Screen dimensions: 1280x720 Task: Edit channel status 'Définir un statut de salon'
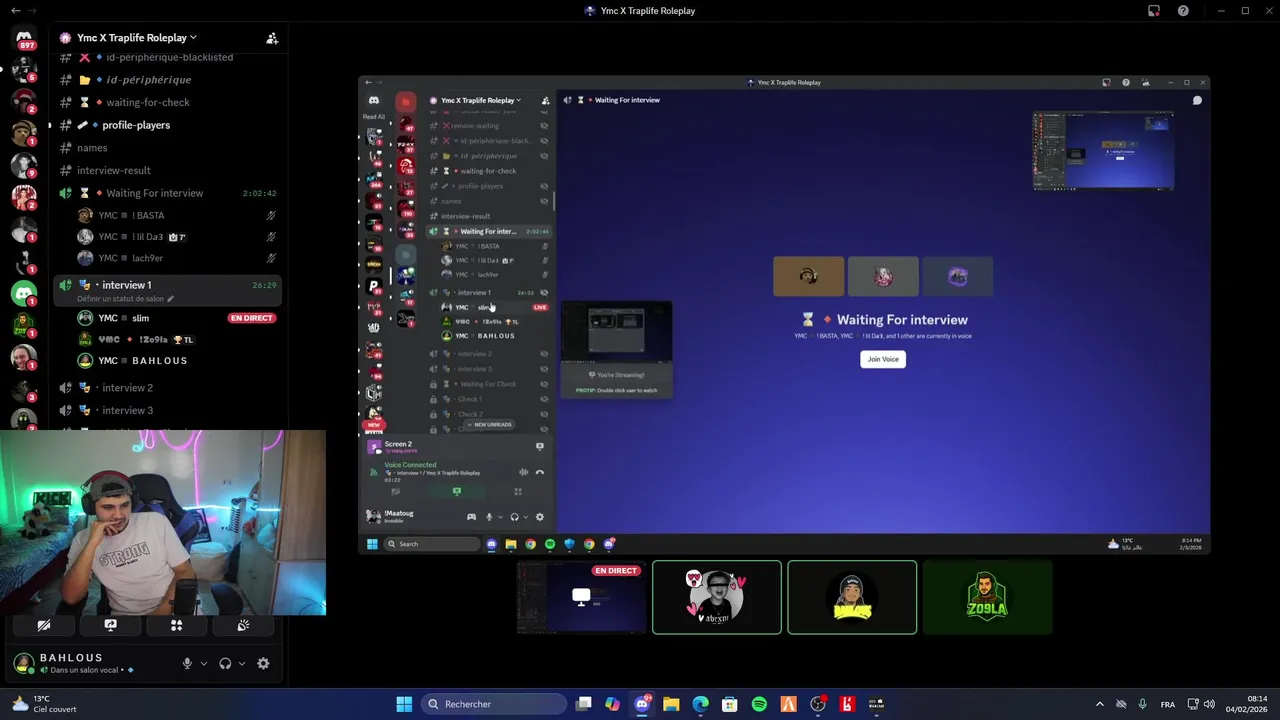point(125,299)
